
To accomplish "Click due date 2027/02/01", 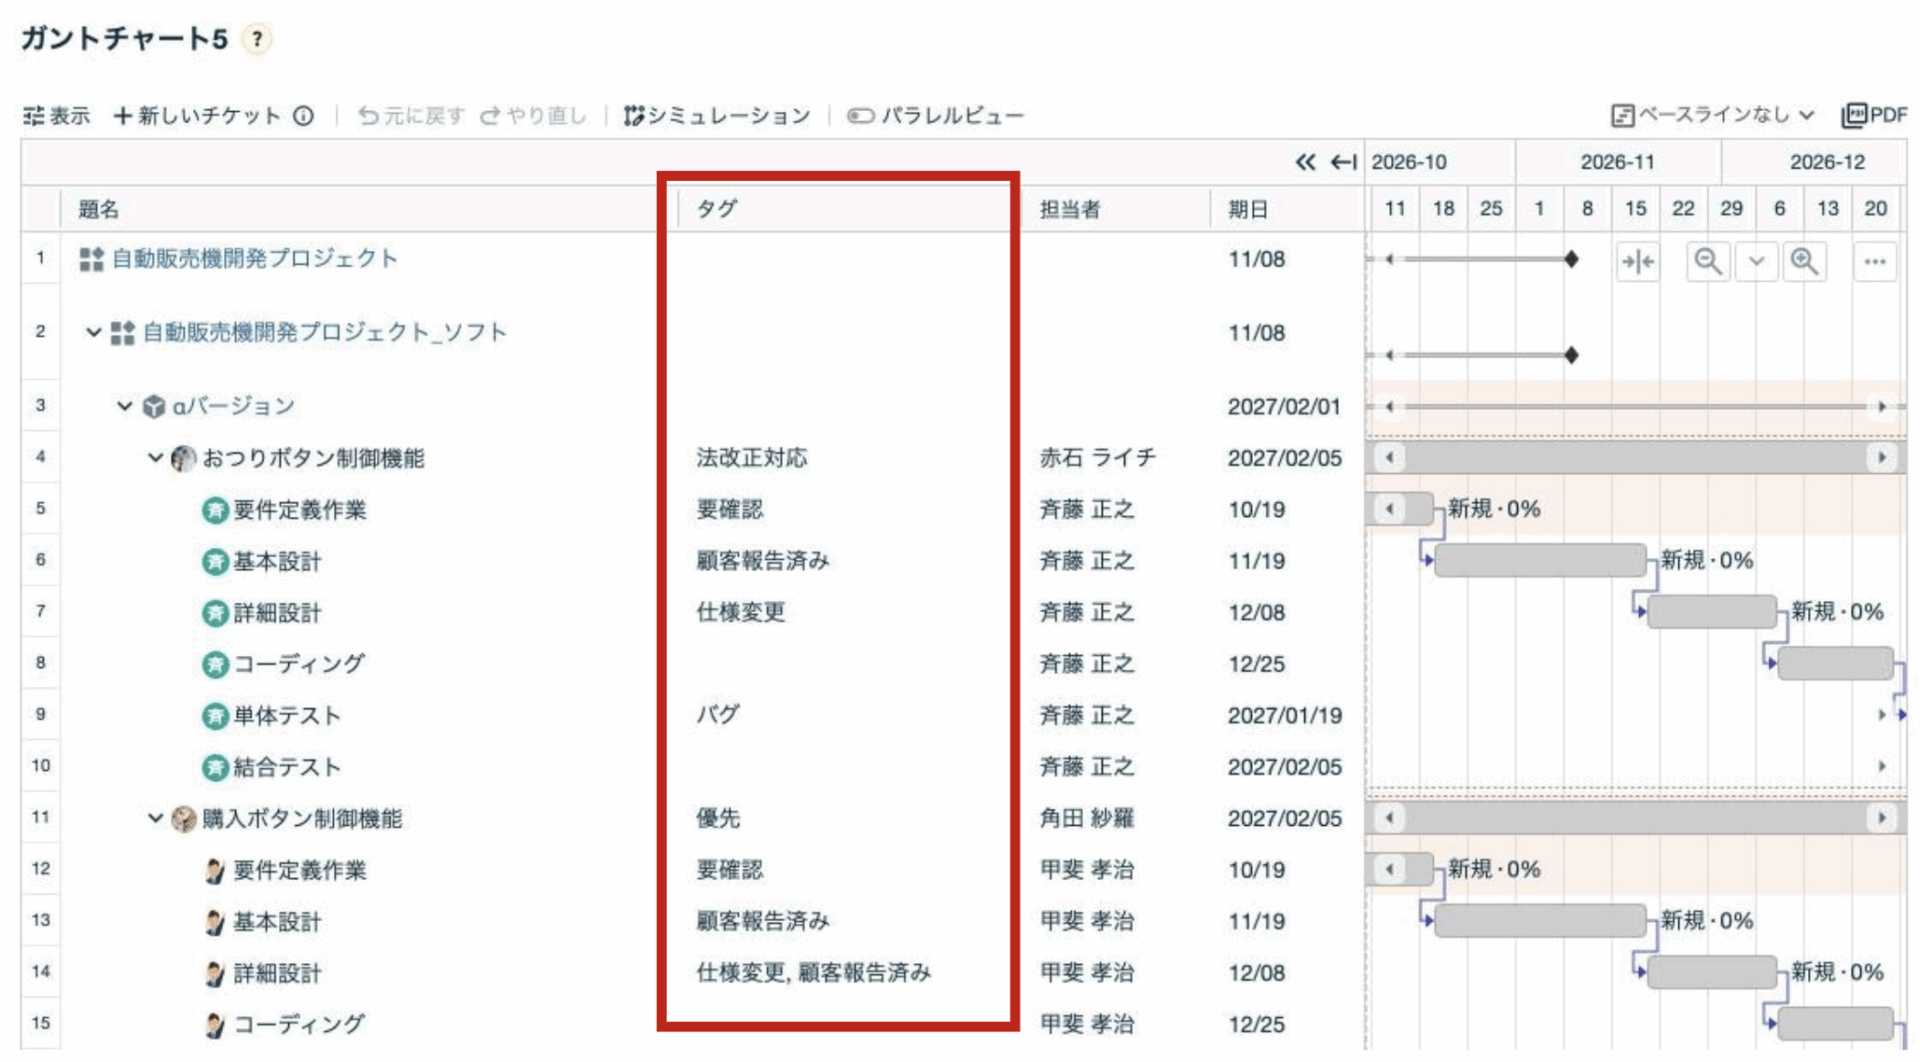I will (1284, 407).
